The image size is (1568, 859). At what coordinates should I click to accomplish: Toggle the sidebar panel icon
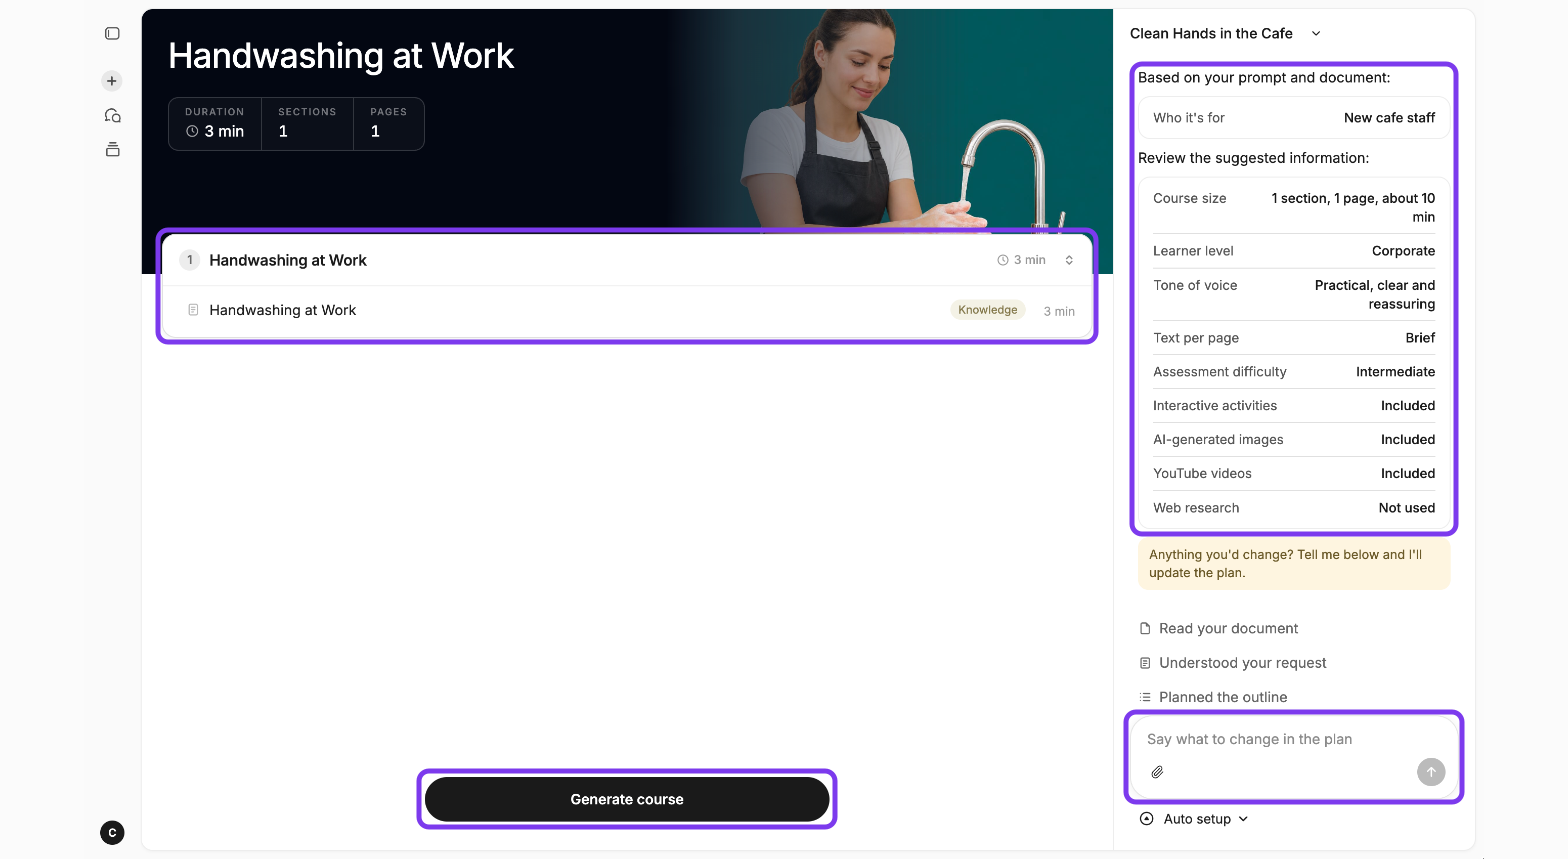click(112, 34)
